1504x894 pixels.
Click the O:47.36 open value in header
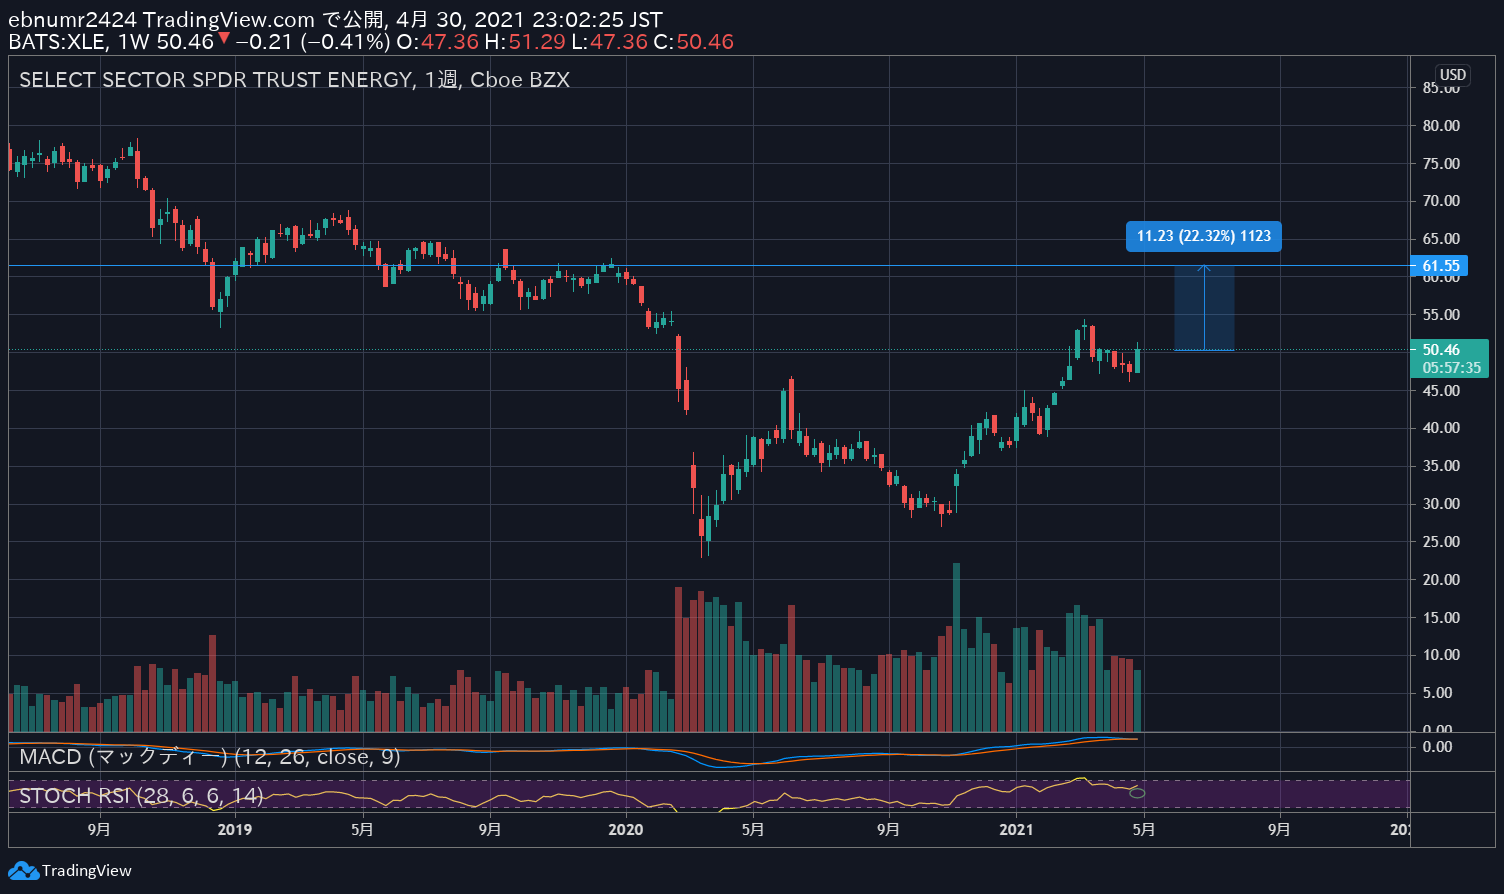coord(437,42)
